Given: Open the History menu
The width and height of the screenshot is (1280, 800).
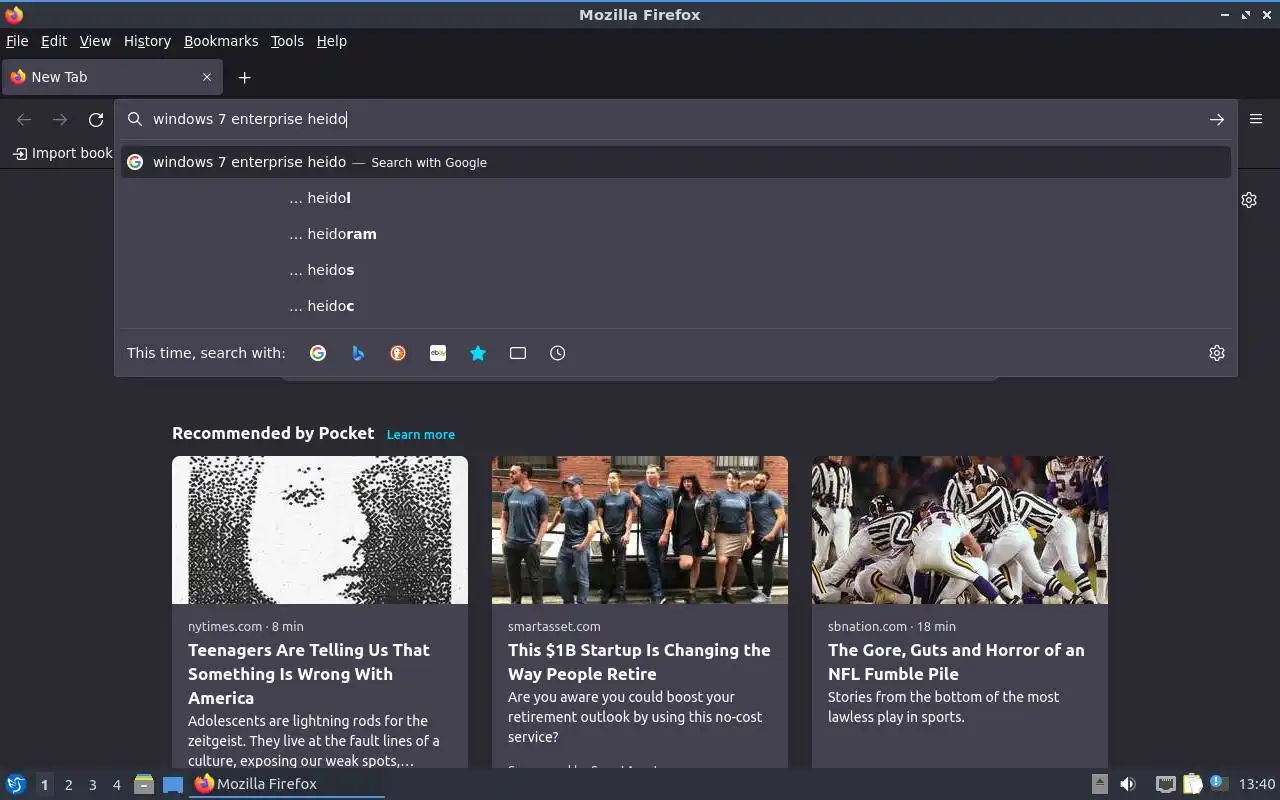Looking at the screenshot, I should [147, 41].
